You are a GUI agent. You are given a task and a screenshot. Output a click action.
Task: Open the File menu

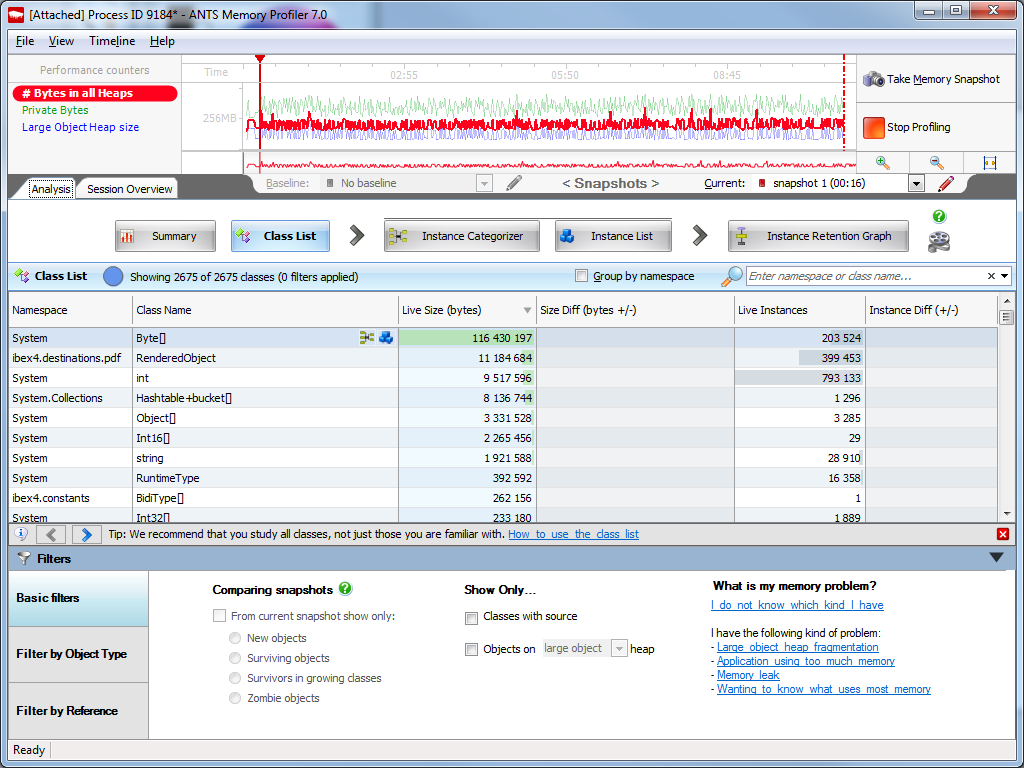[x=25, y=41]
